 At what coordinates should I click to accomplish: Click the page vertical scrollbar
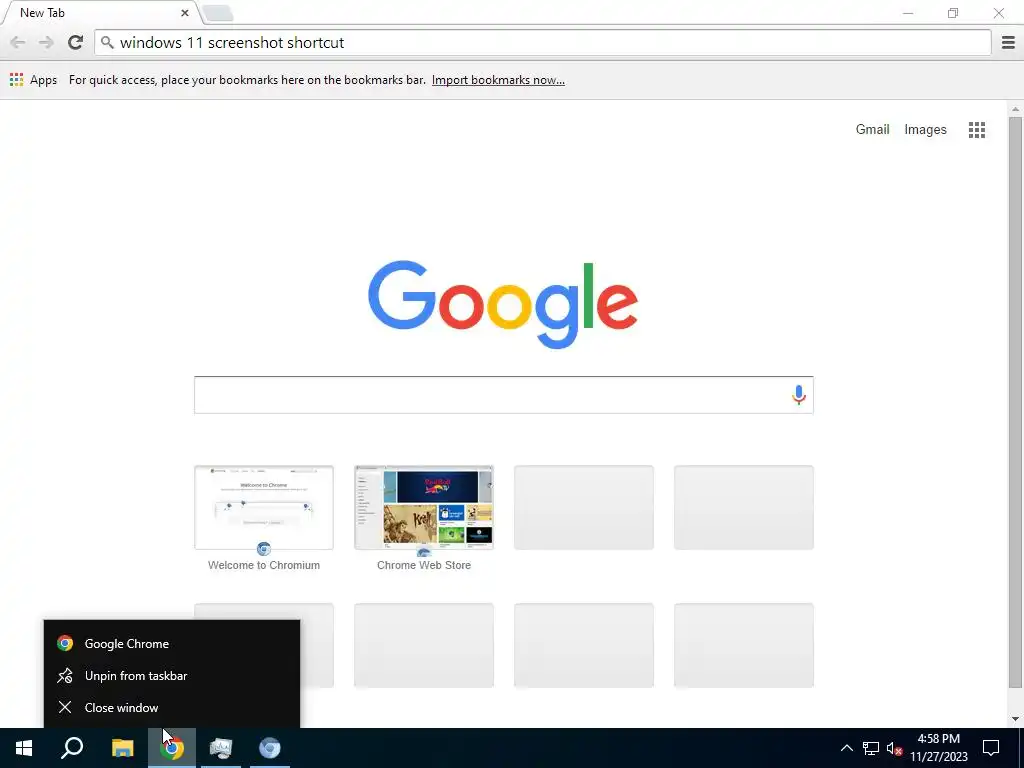1015,402
